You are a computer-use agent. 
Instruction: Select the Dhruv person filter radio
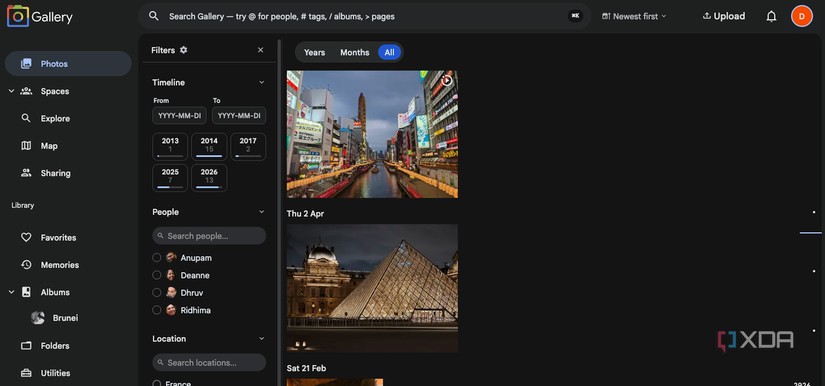156,292
